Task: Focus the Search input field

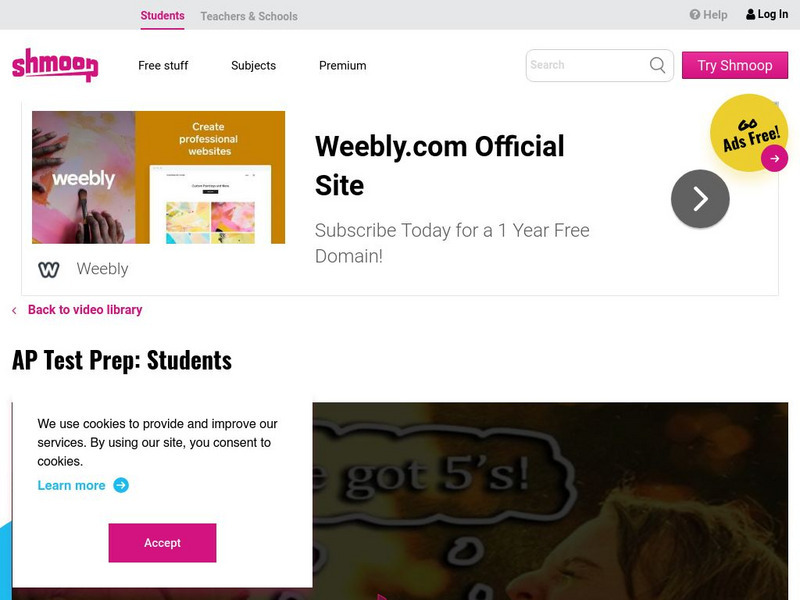Action: [587, 65]
